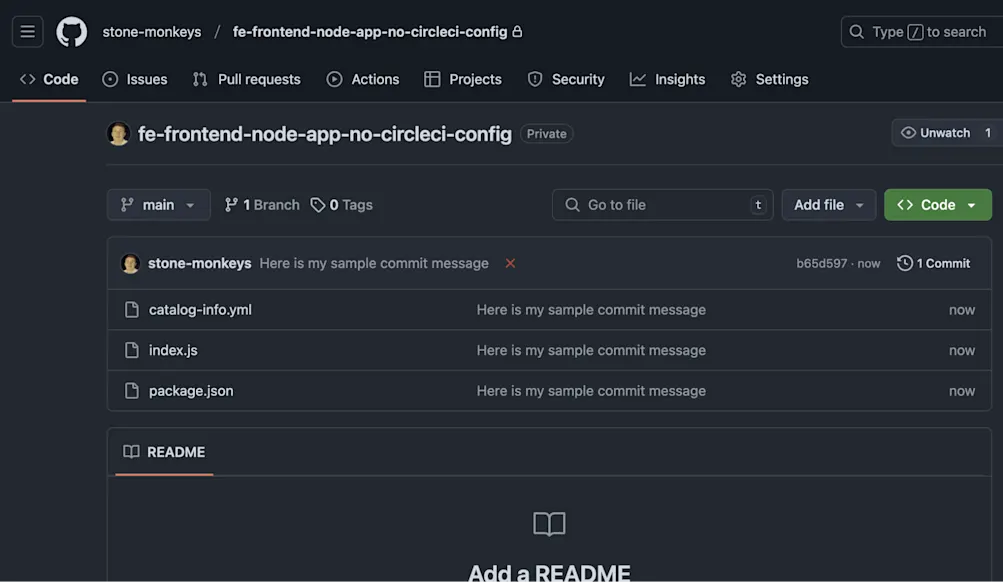Viewport: 1003px width, 582px height.
Task: Click the tags icon beside 0 Tags
Action: [318, 204]
